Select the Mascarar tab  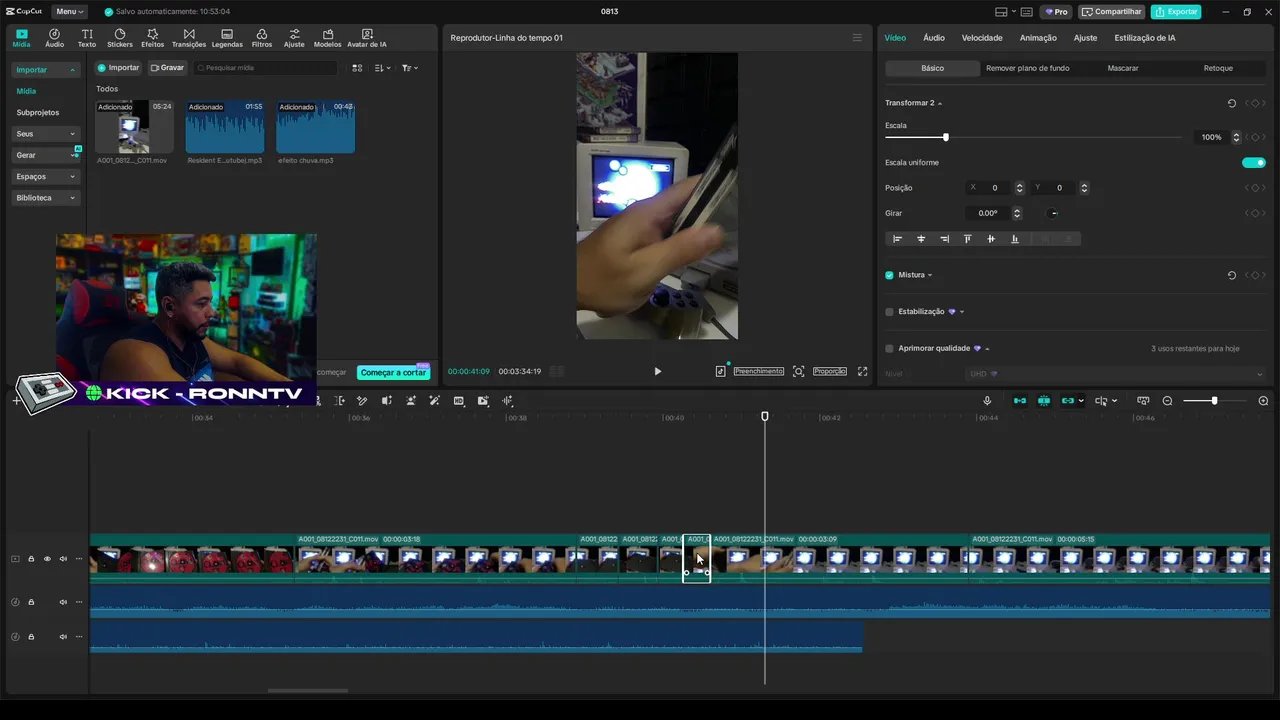(x=1123, y=68)
